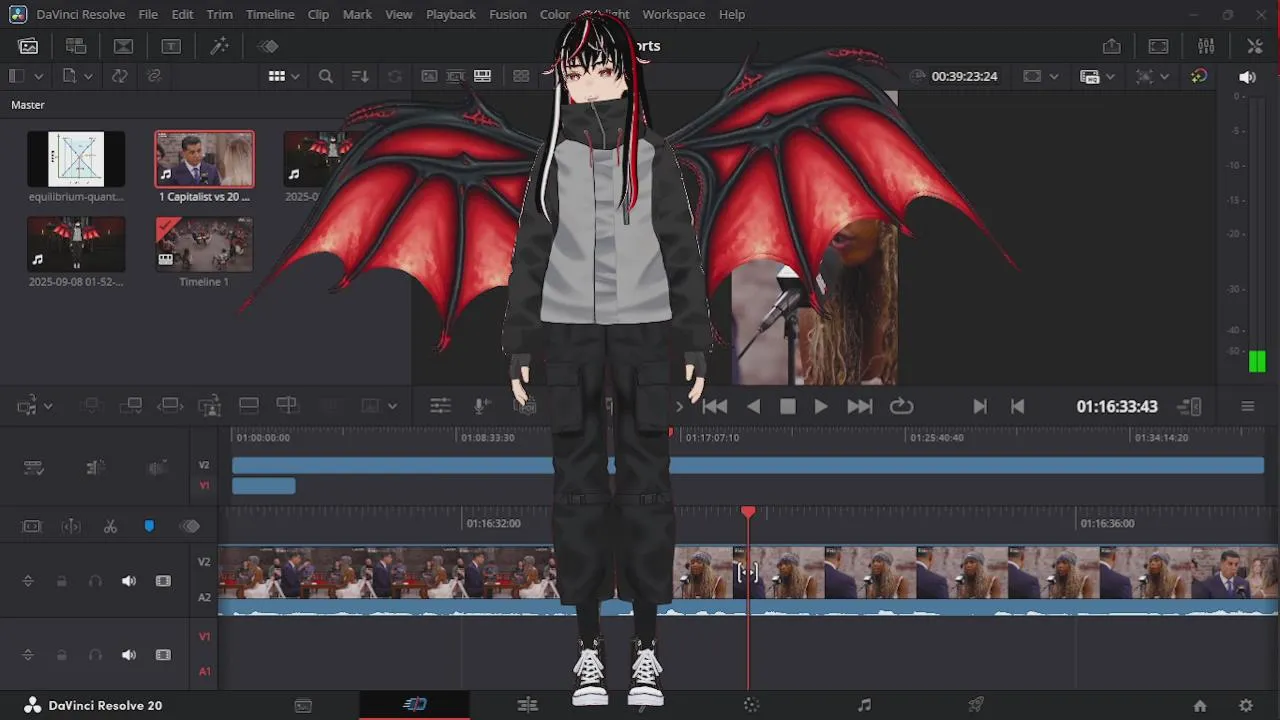The height and width of the screenshot is (720, 1280).
Task: Expand the track height arrows on V2/A2
Action: [x=28, y=581]
